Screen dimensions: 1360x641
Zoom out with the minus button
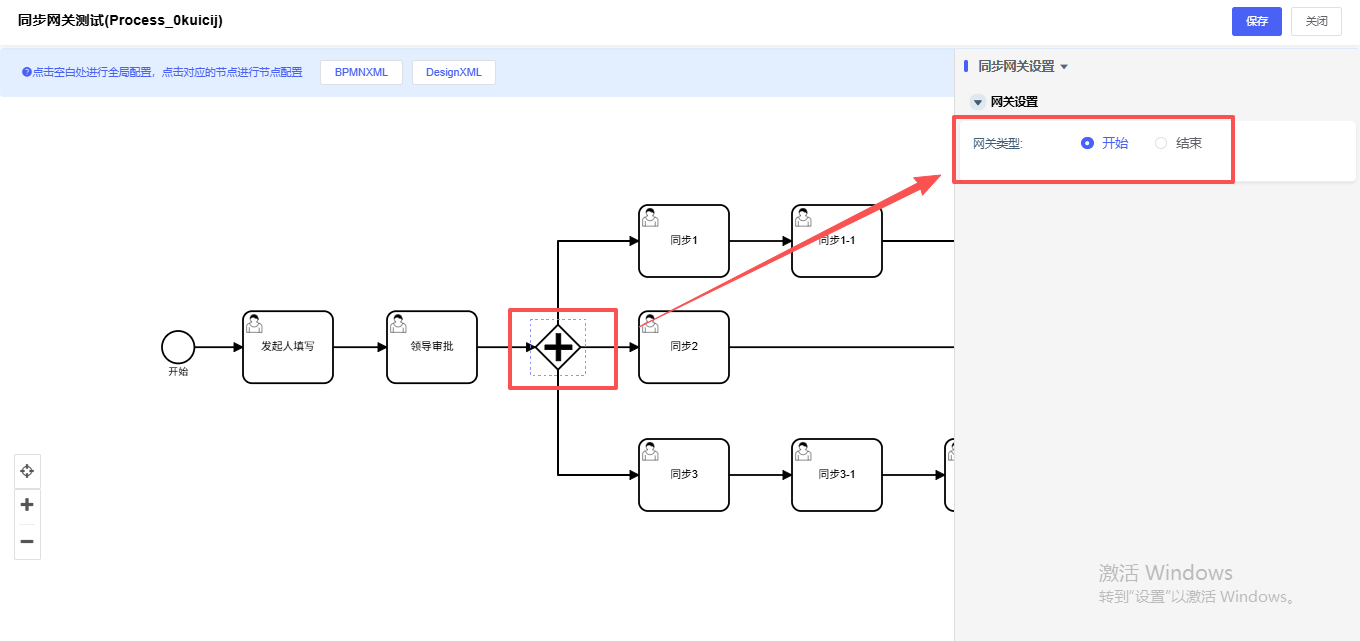coord(27,542)
